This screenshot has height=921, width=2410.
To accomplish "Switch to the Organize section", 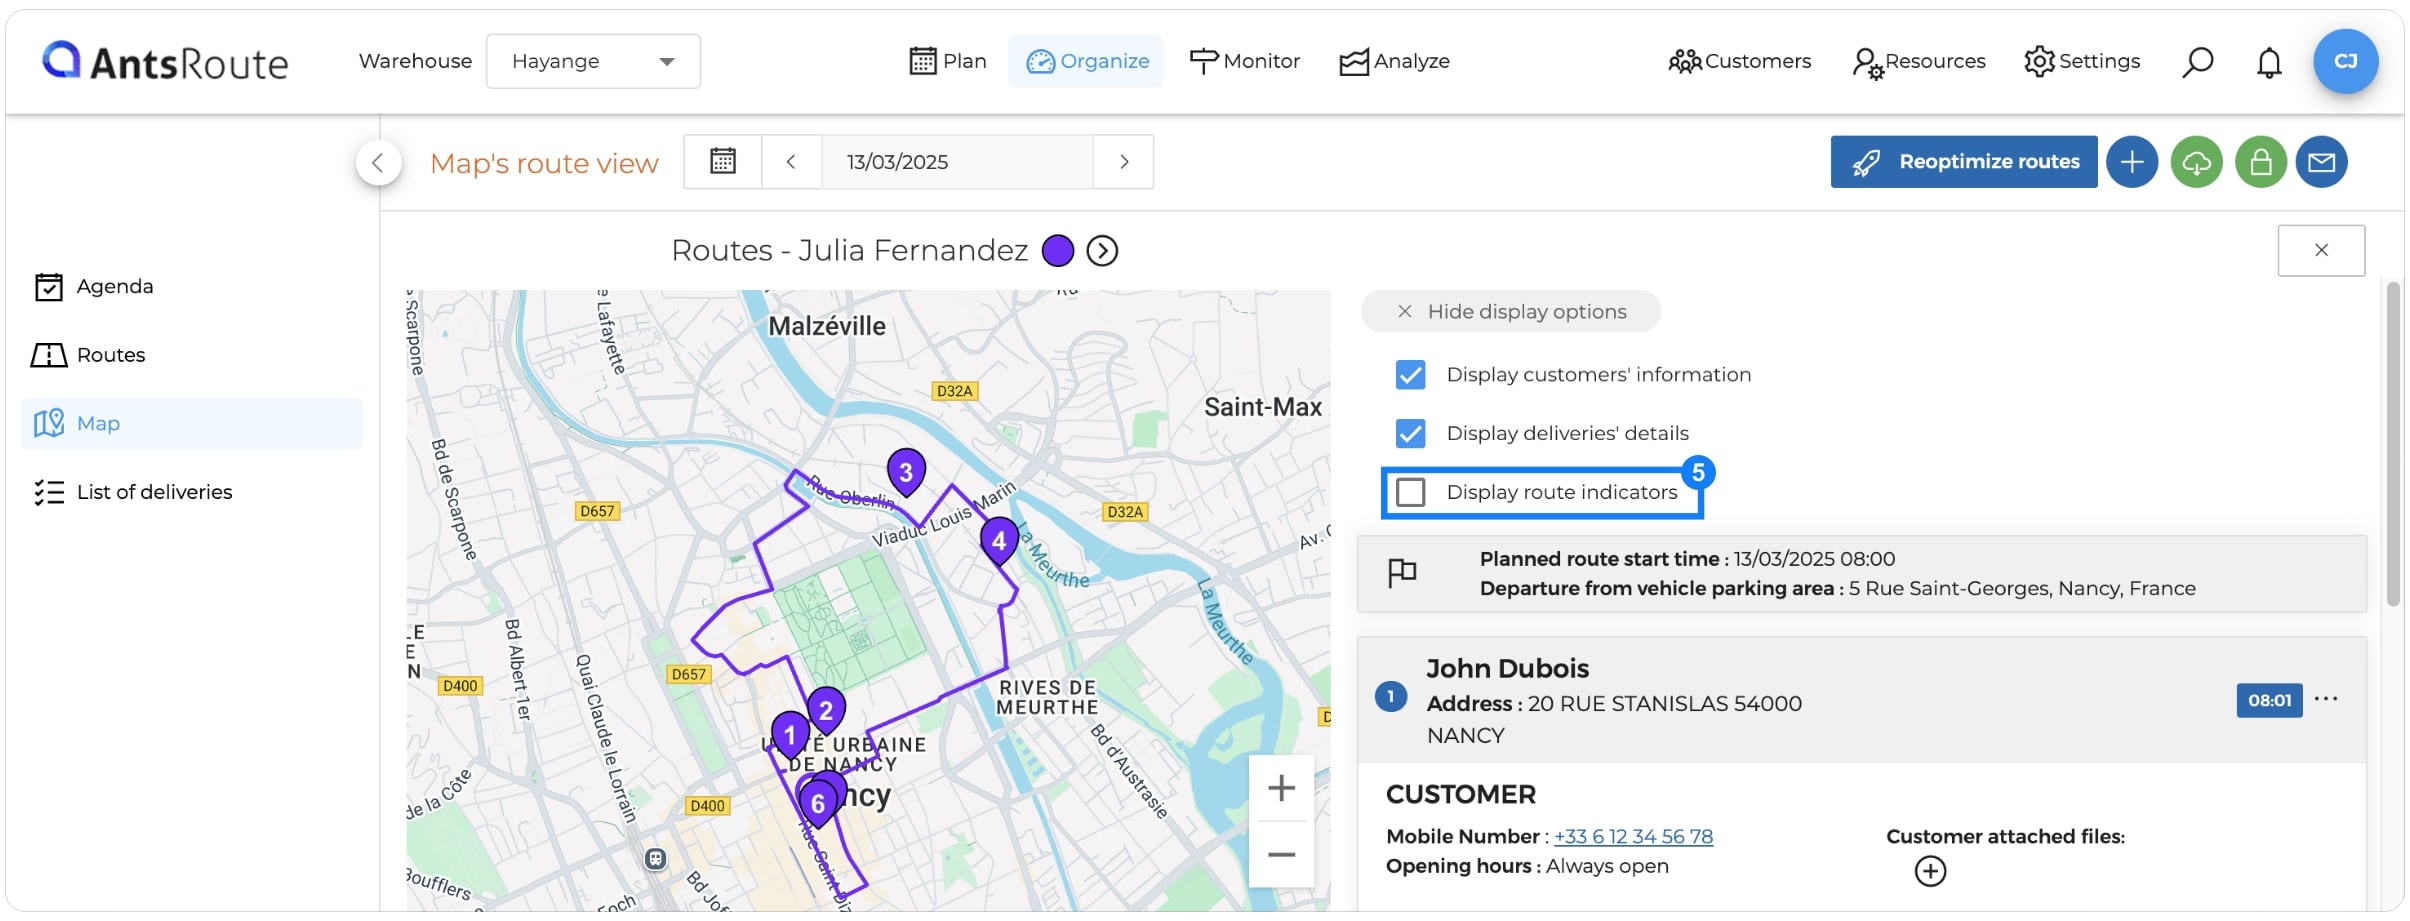I will click(x=1087, y=61).
